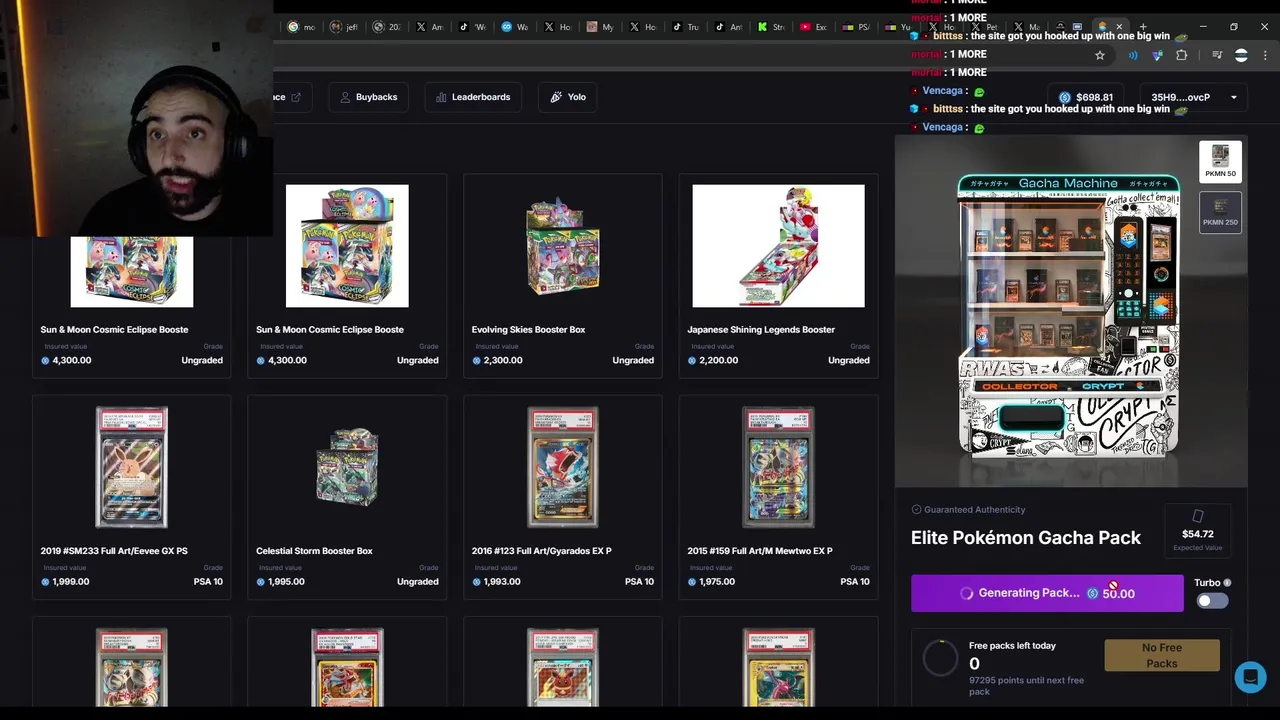Click the USDC coin icon beside $698.81
Image resolution: width=1280 pixels, height=720 pixels.
click(x=1065, y=98)
